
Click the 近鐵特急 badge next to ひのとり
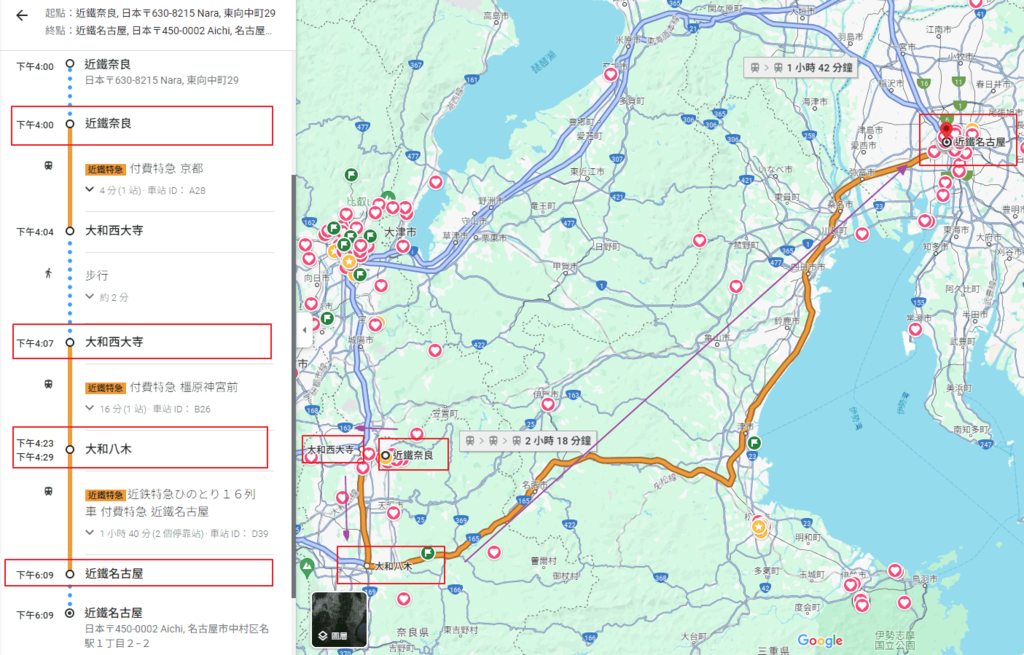(x=105, y=495)
